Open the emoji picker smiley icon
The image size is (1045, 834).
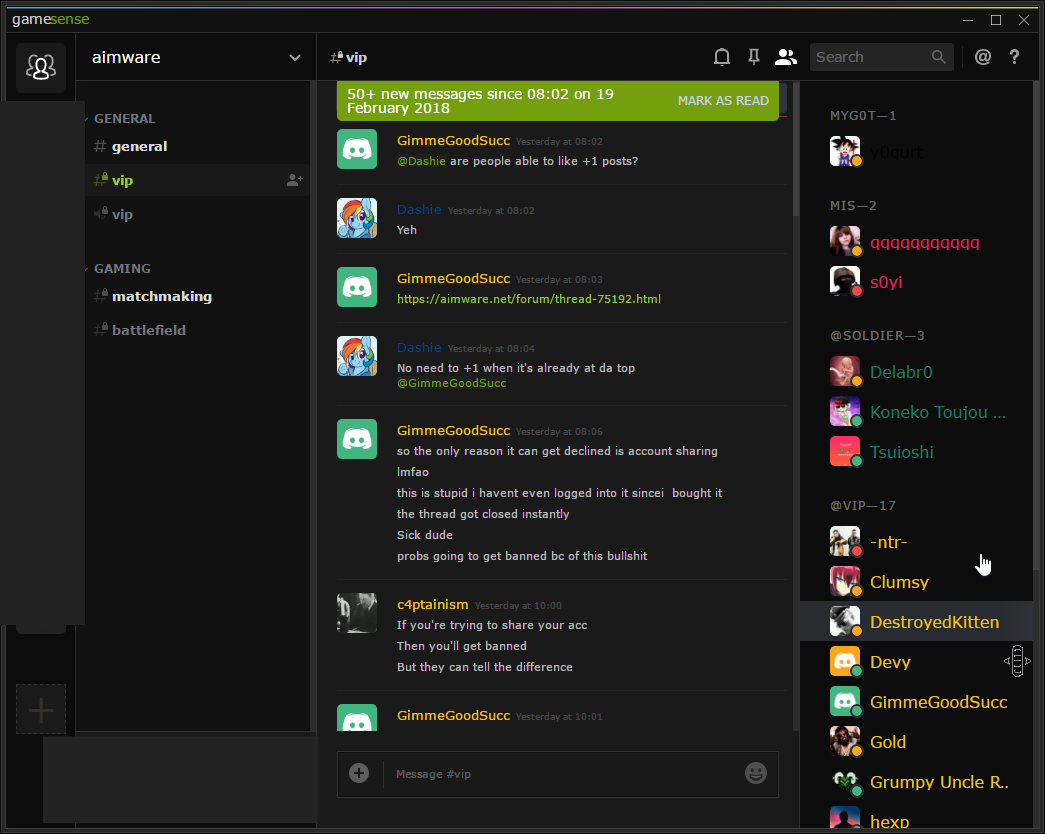(756, 773)
